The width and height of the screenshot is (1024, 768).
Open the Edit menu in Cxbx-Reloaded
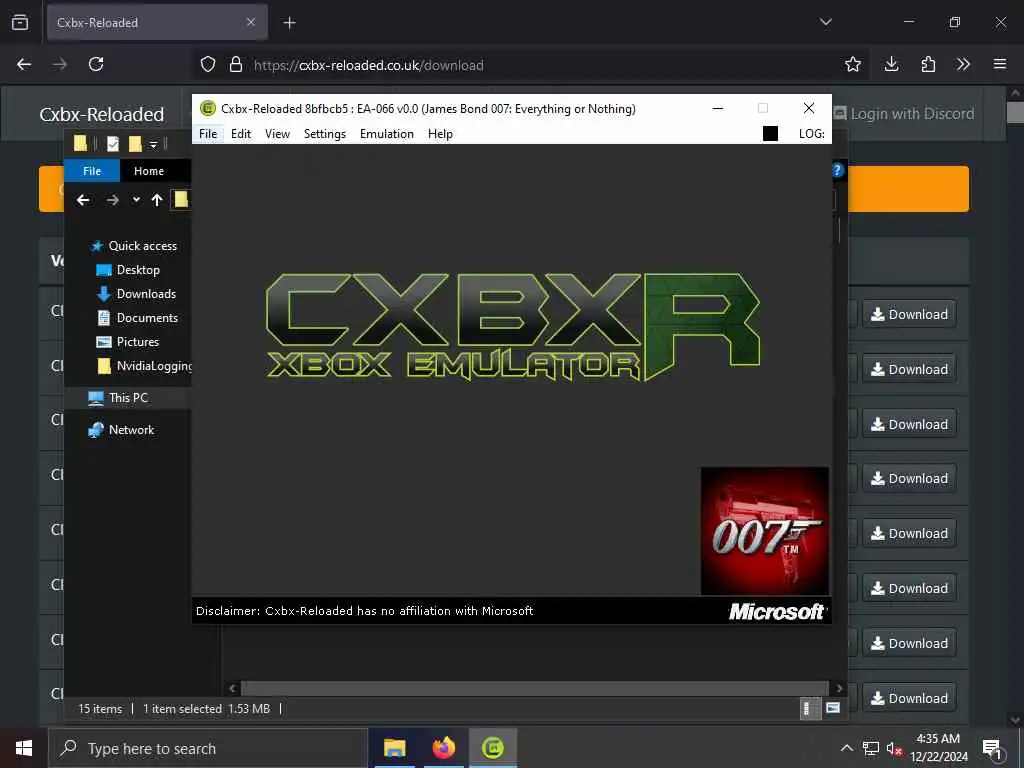(x=240, y=134)
